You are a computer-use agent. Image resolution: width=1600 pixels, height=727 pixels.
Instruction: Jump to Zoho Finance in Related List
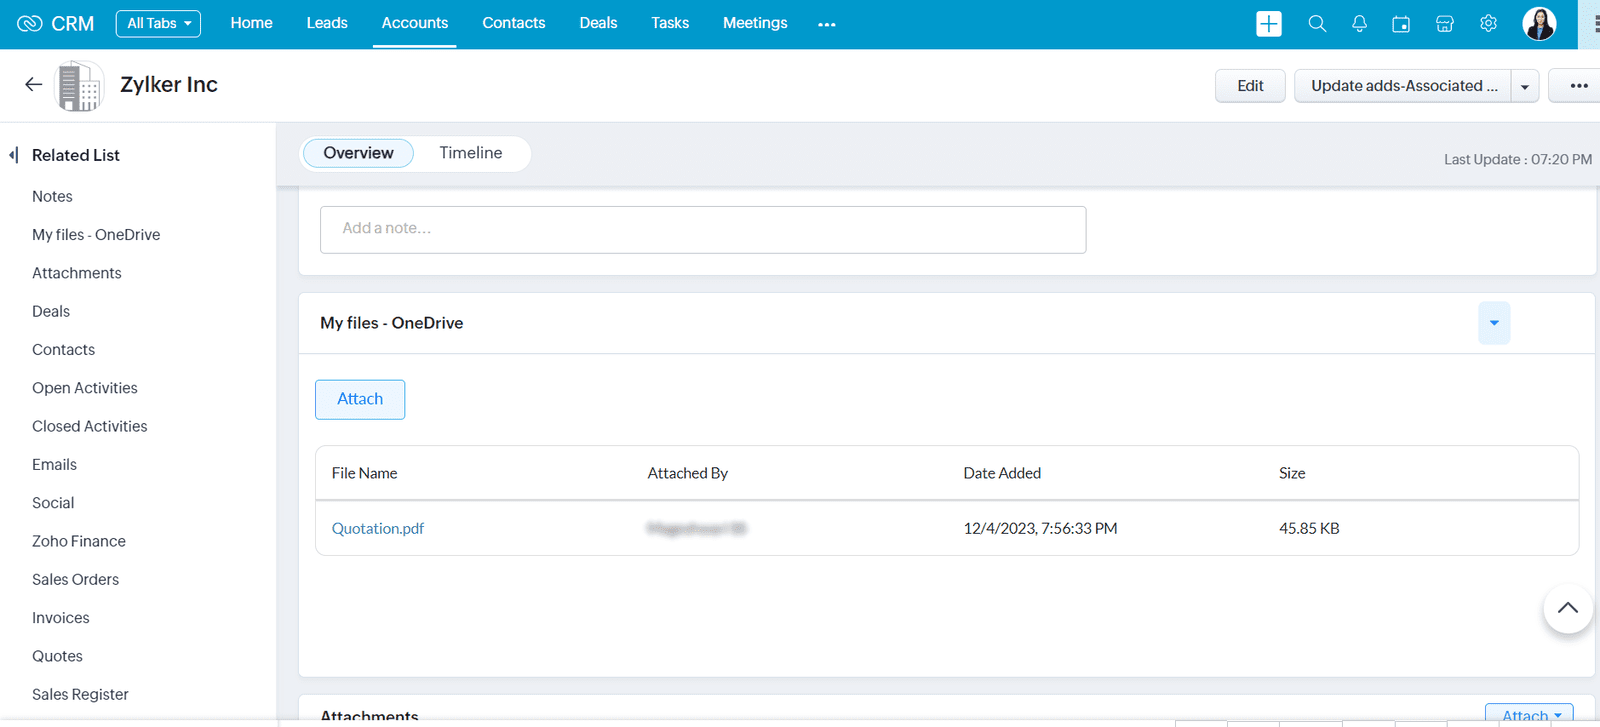(79, 541)
